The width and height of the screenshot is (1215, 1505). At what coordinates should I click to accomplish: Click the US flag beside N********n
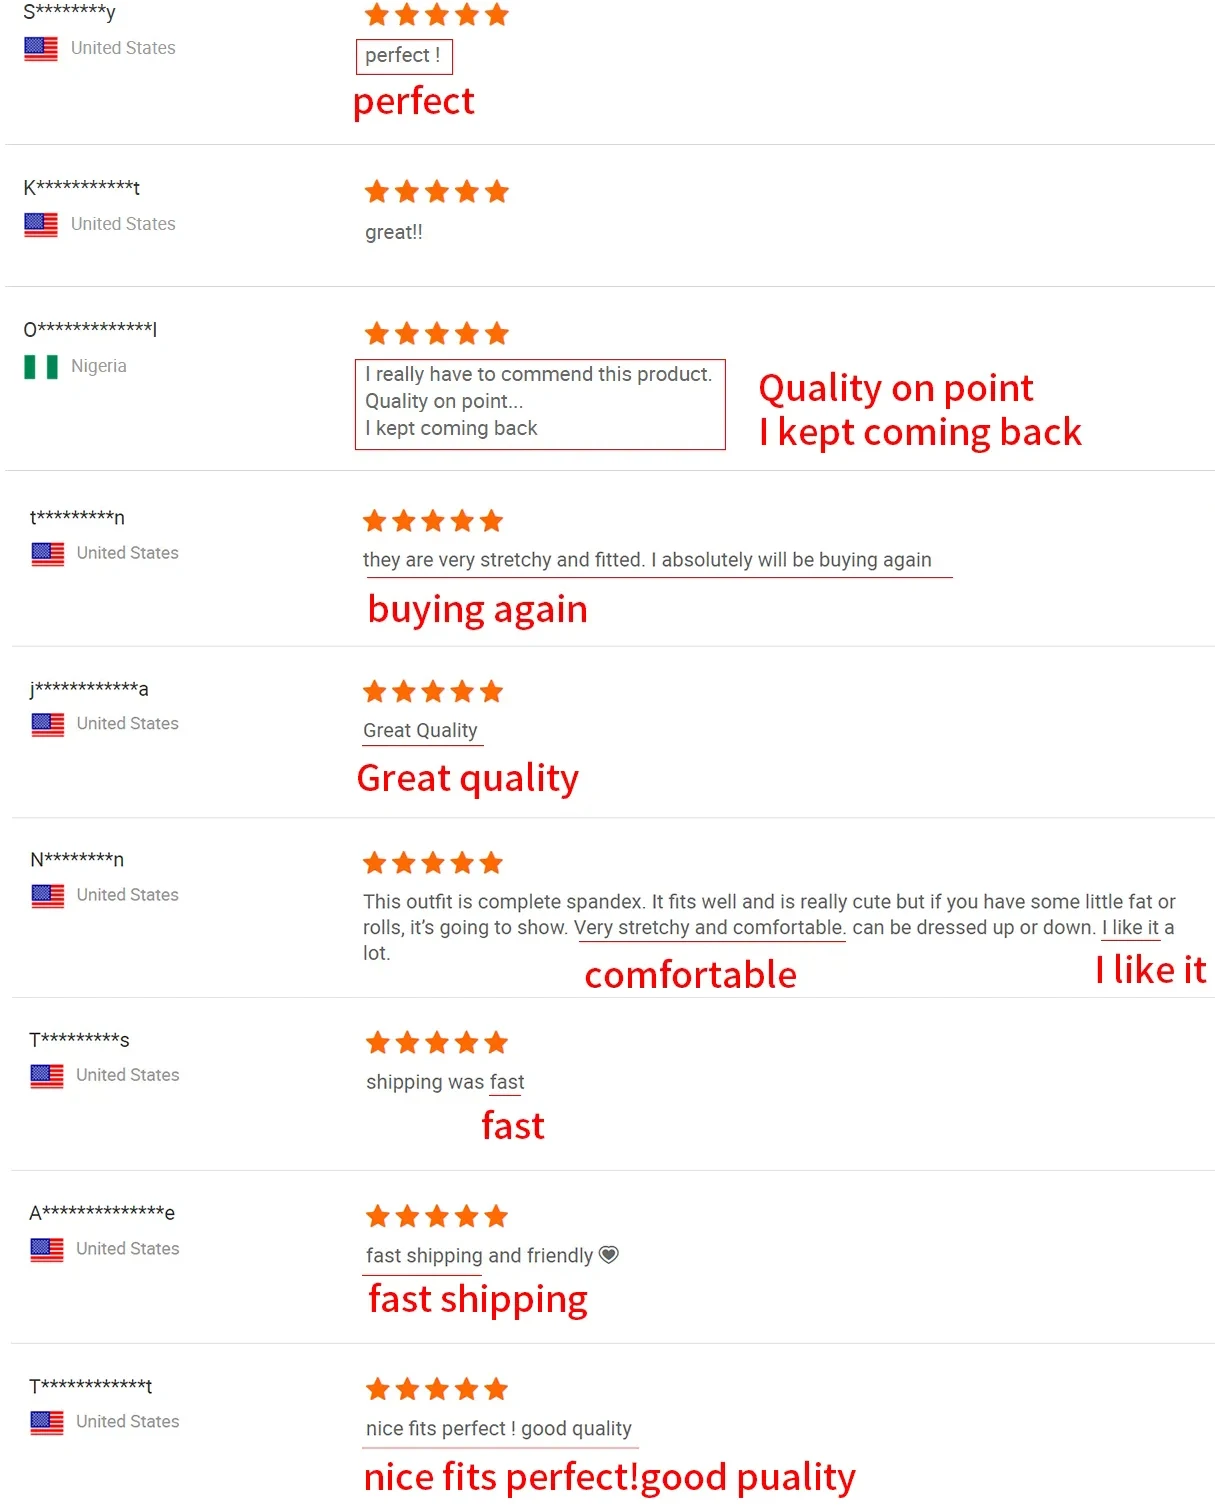click(x=47, y=896)
